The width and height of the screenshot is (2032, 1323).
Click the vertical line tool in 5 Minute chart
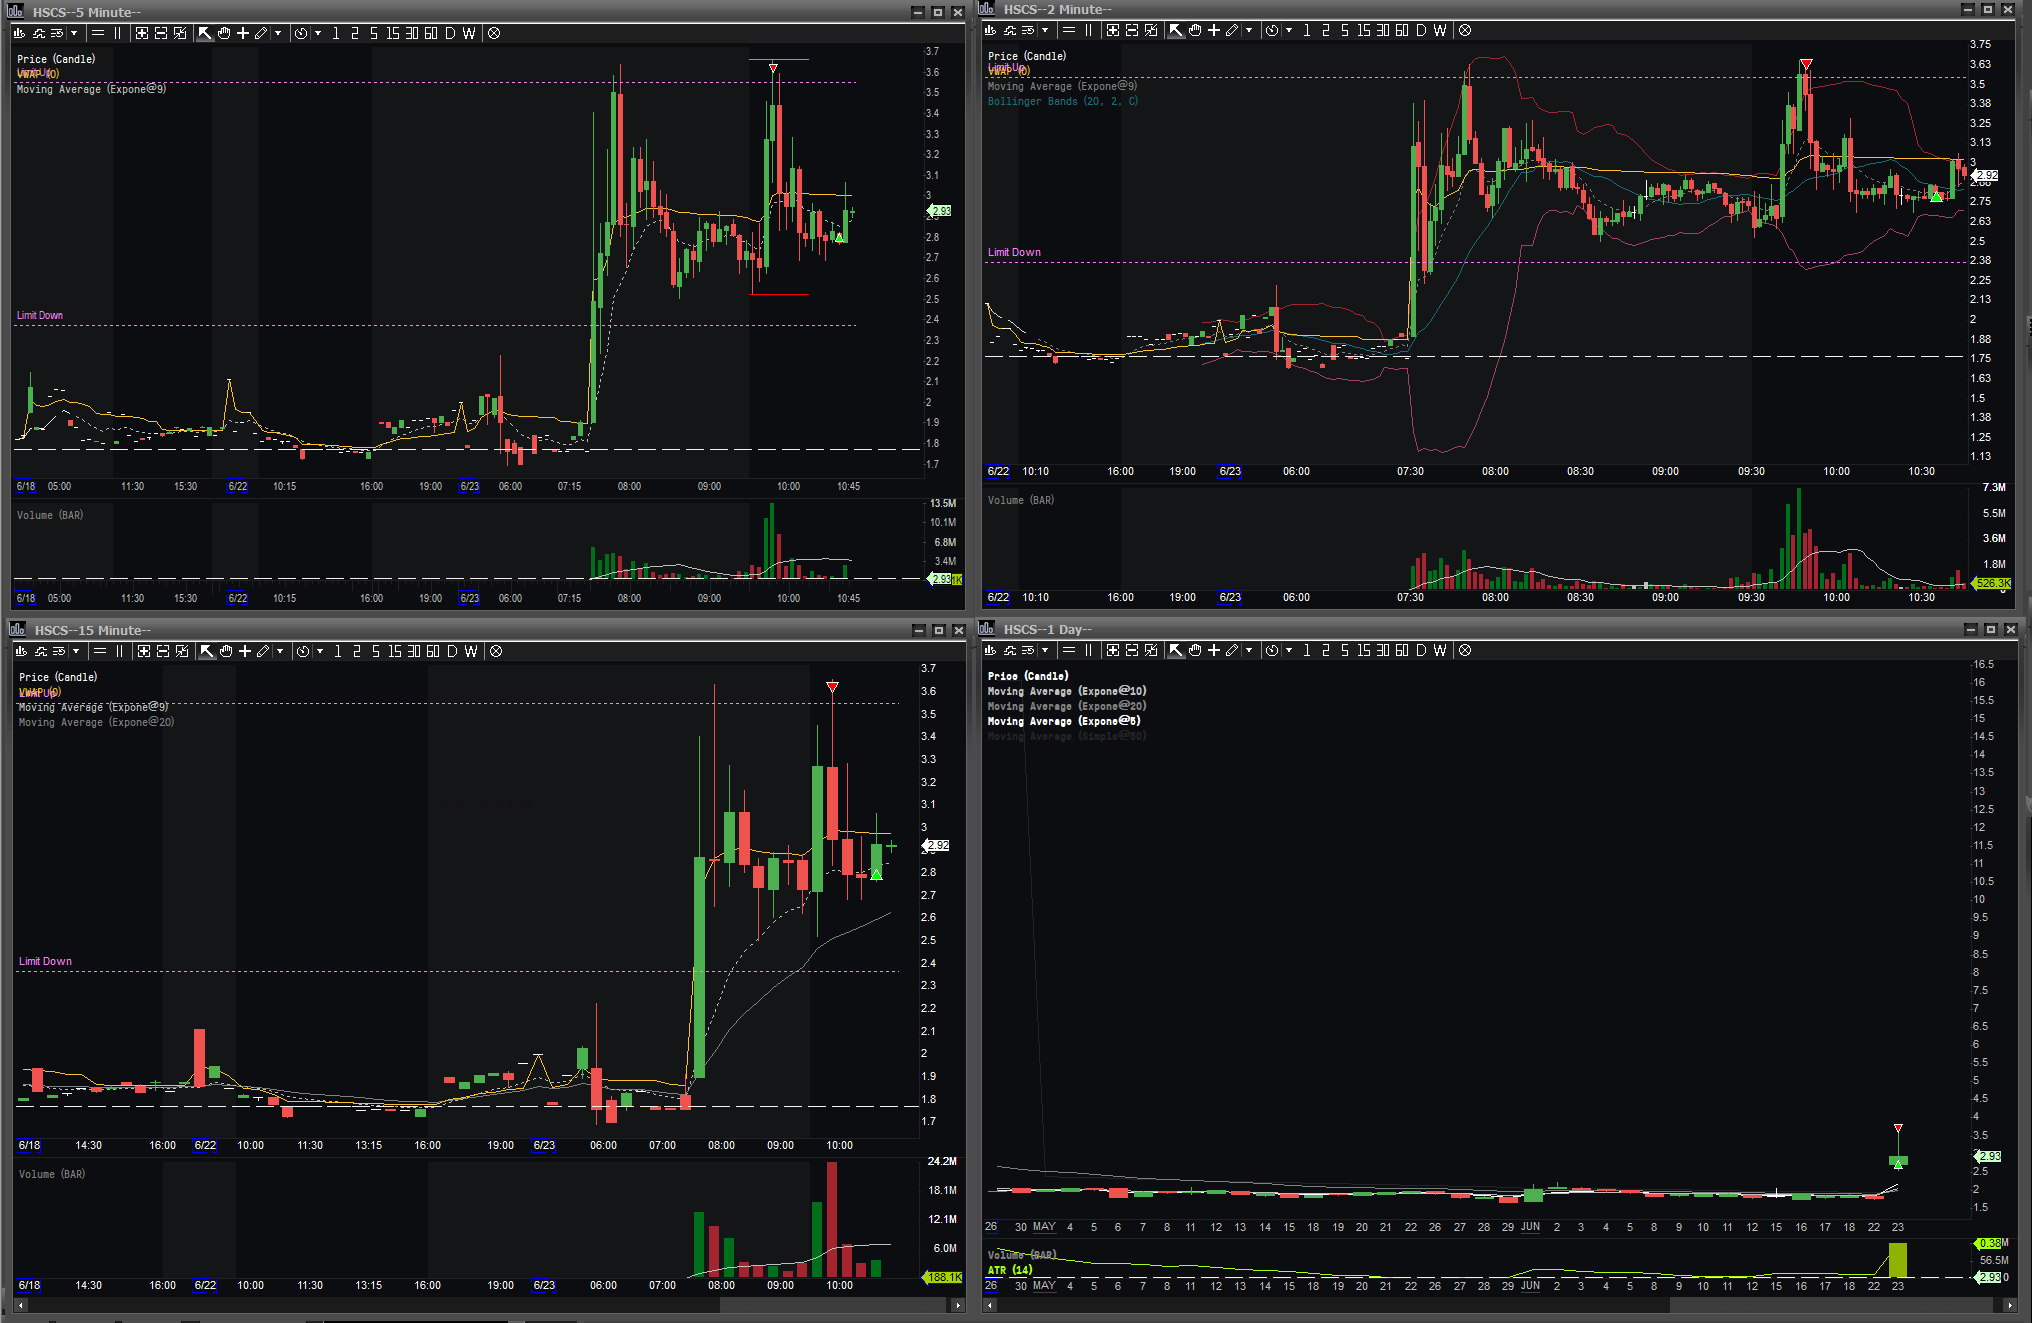(x=117, y=33)
